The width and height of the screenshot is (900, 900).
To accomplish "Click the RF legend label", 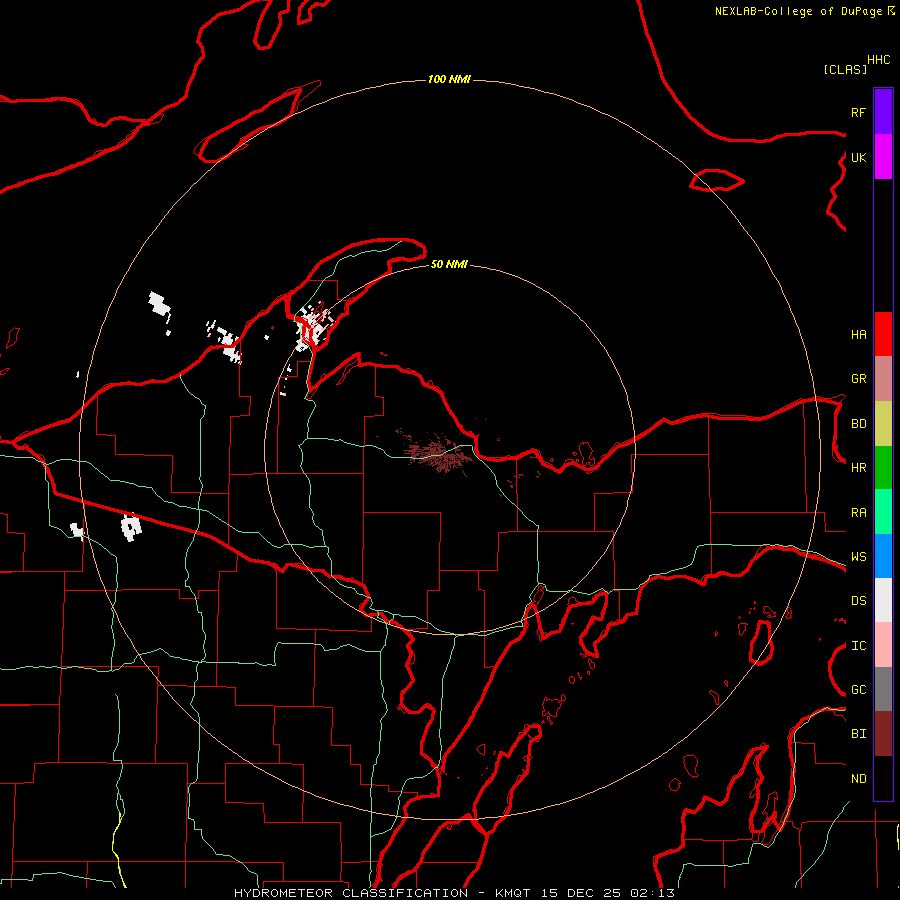I will click(x=858, y=112).
